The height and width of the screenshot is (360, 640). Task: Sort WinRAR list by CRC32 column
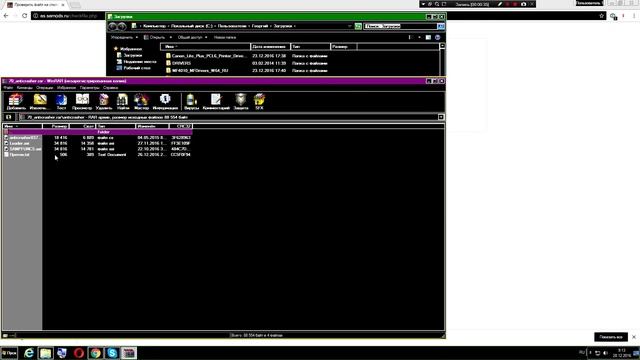coord(181,126)
